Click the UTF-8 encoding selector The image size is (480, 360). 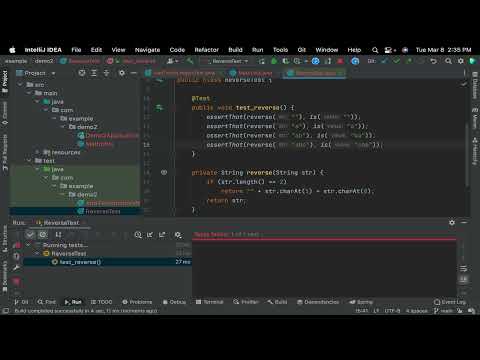pos(392,311)
